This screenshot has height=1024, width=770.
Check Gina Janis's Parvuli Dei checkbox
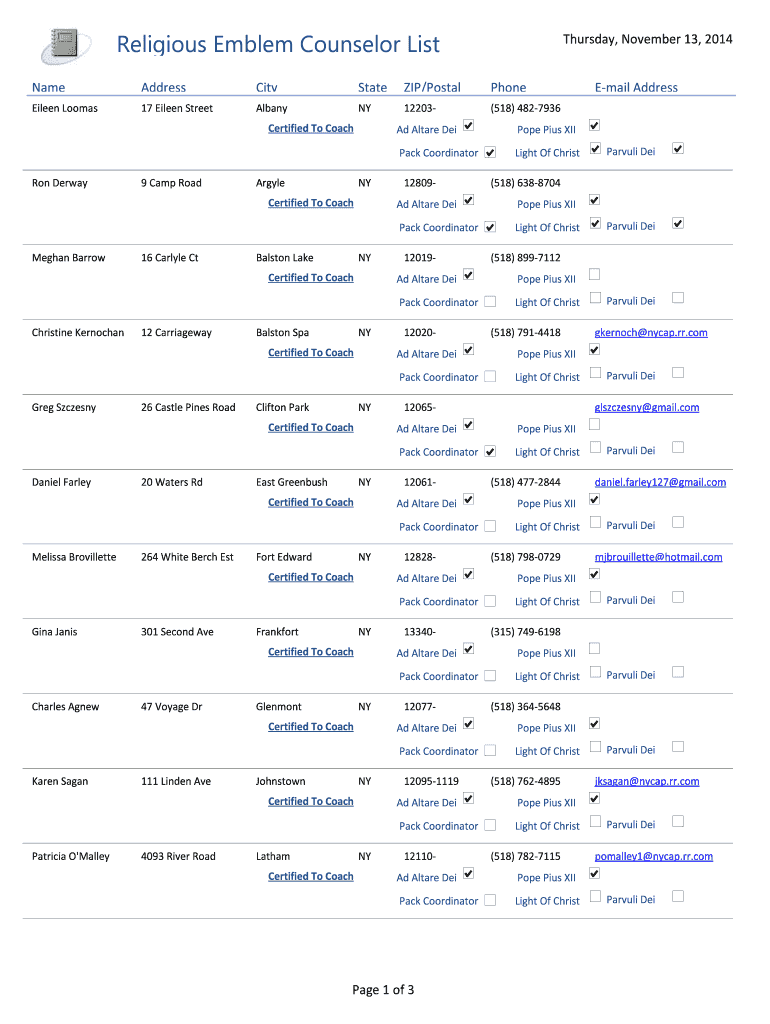click(x=678, y=672)
